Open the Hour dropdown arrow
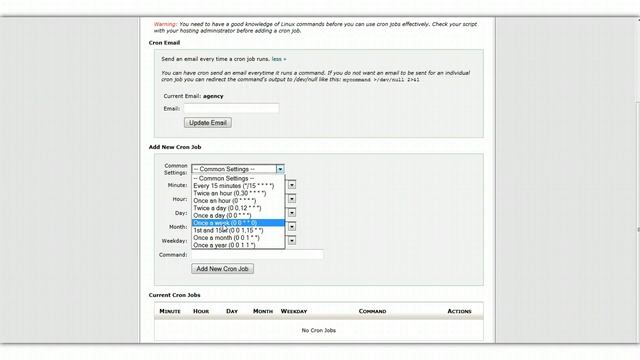 pyautogui.click(x=292, y=199)
